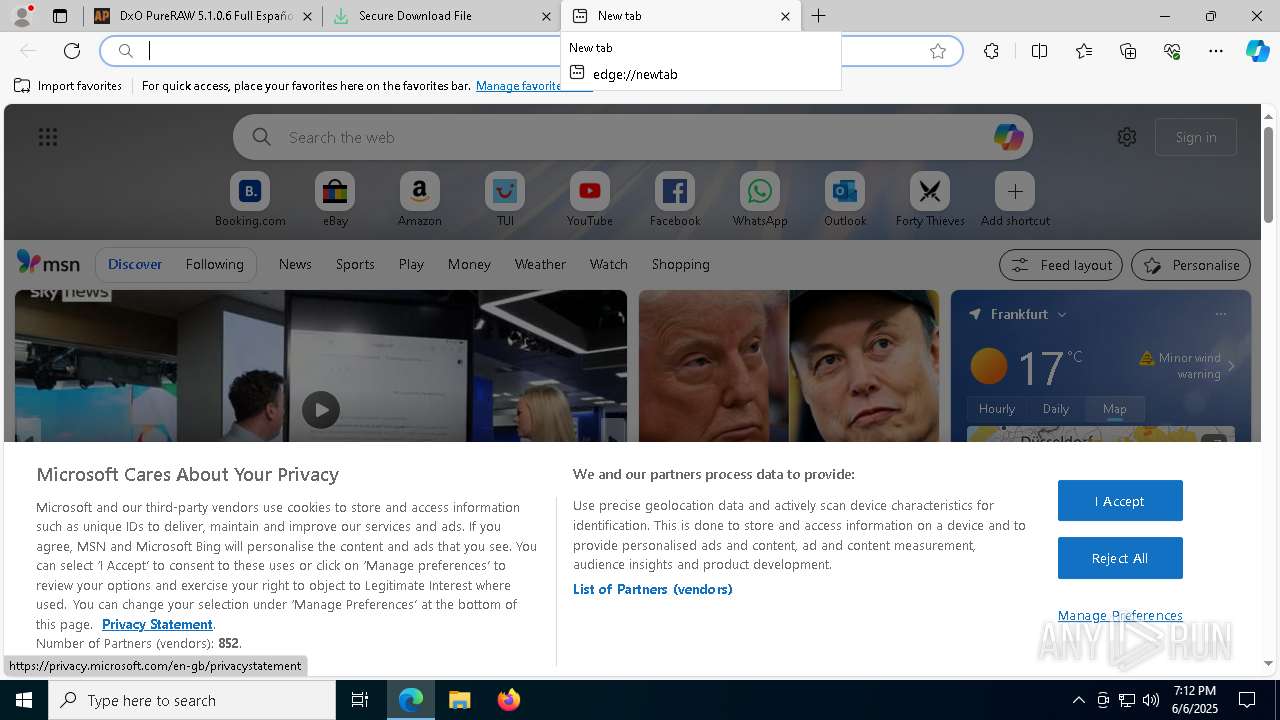Open the Edge profile icon
1280x720 pixels.
22,16
